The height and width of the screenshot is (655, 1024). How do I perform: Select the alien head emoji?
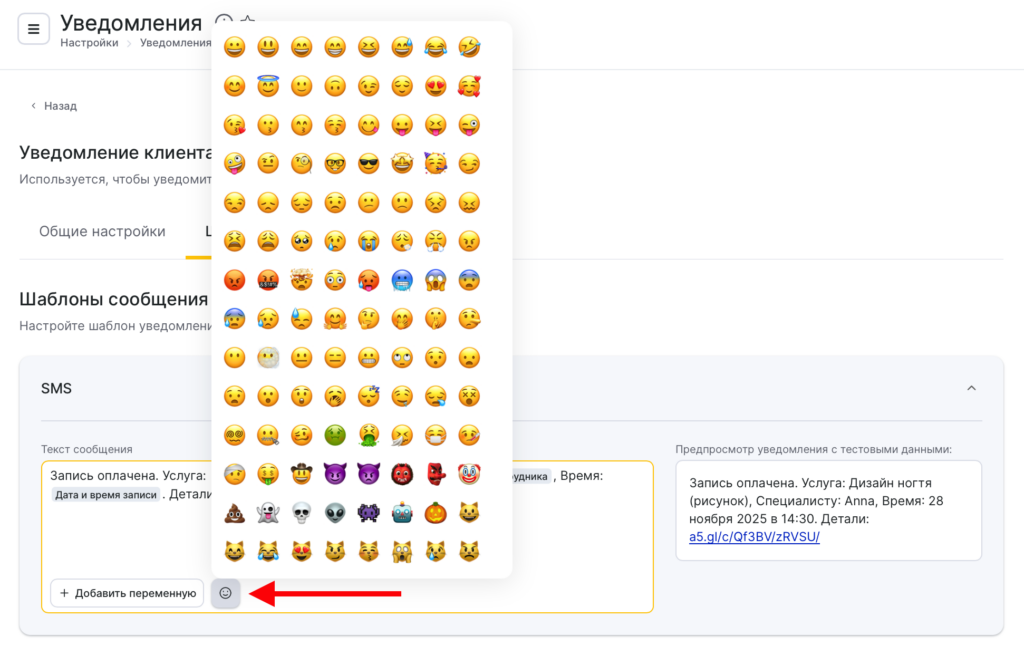point(335,513)
